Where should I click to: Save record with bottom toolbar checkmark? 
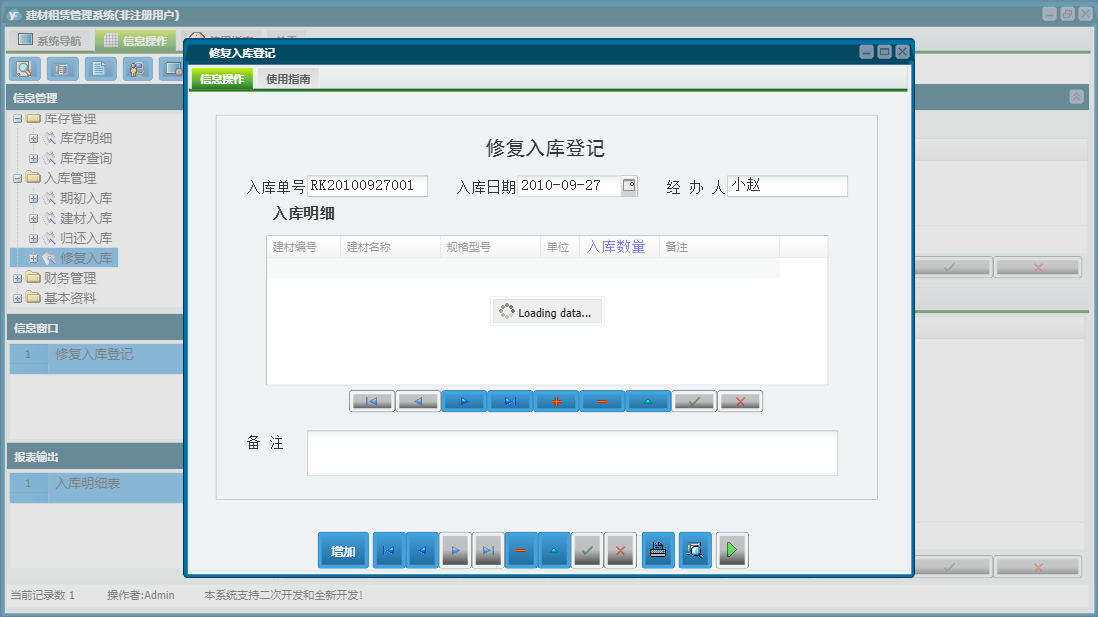pyautogui.click(x=588, y=550)
